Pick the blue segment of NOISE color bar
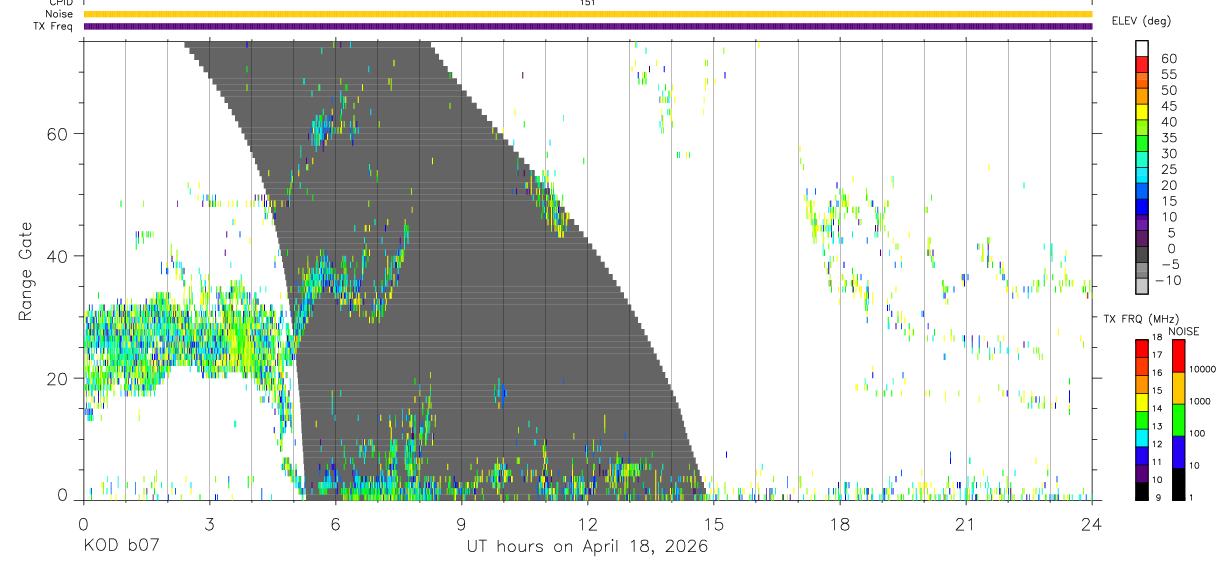The height and width of the screenshot is (567, 1228). point(1178,452)
